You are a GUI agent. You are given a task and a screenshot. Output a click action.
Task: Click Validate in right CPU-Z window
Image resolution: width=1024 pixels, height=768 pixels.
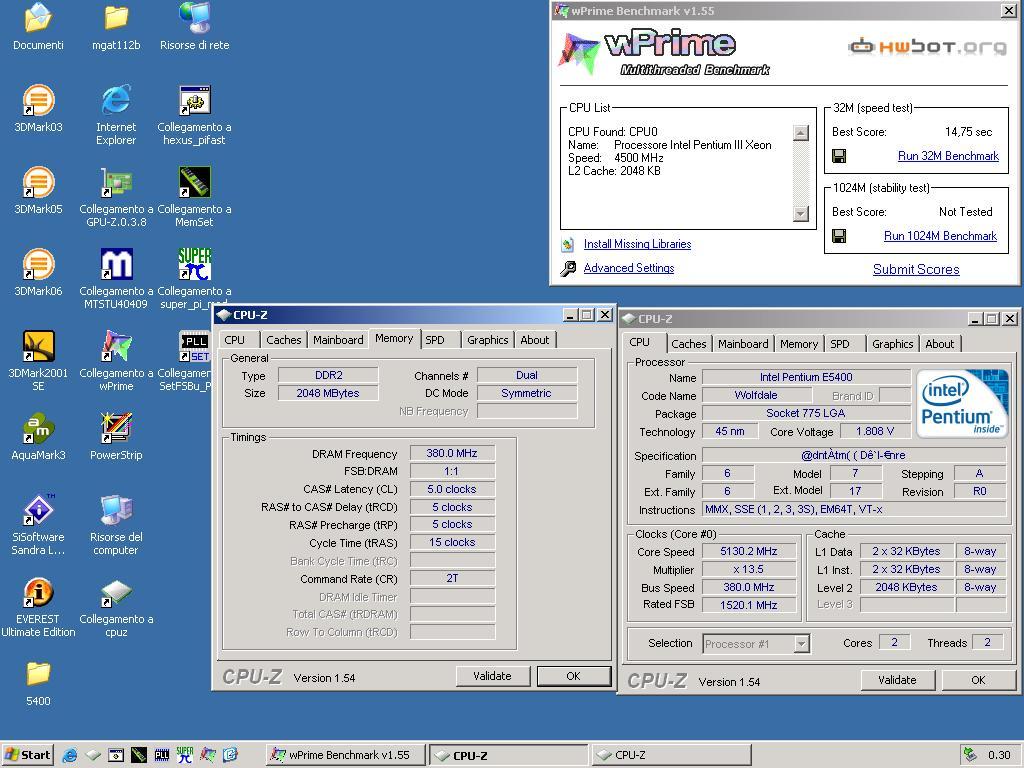click(x=897, y=680)
